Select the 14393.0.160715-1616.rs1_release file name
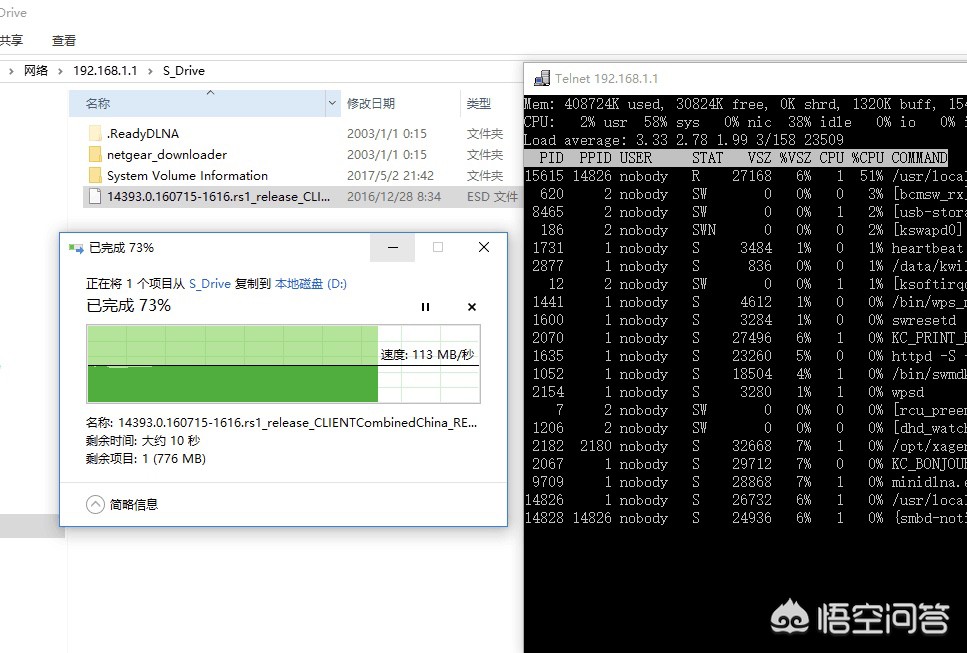 pyautogui.click(x=219, y=197)
